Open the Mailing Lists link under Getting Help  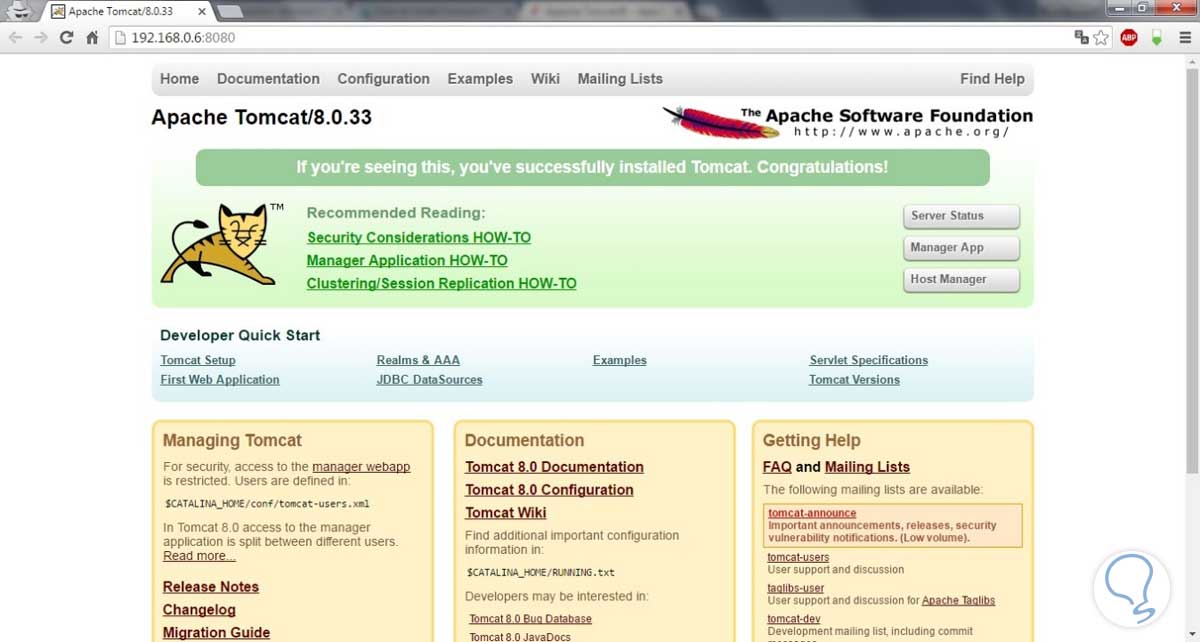tap(867, 467)
